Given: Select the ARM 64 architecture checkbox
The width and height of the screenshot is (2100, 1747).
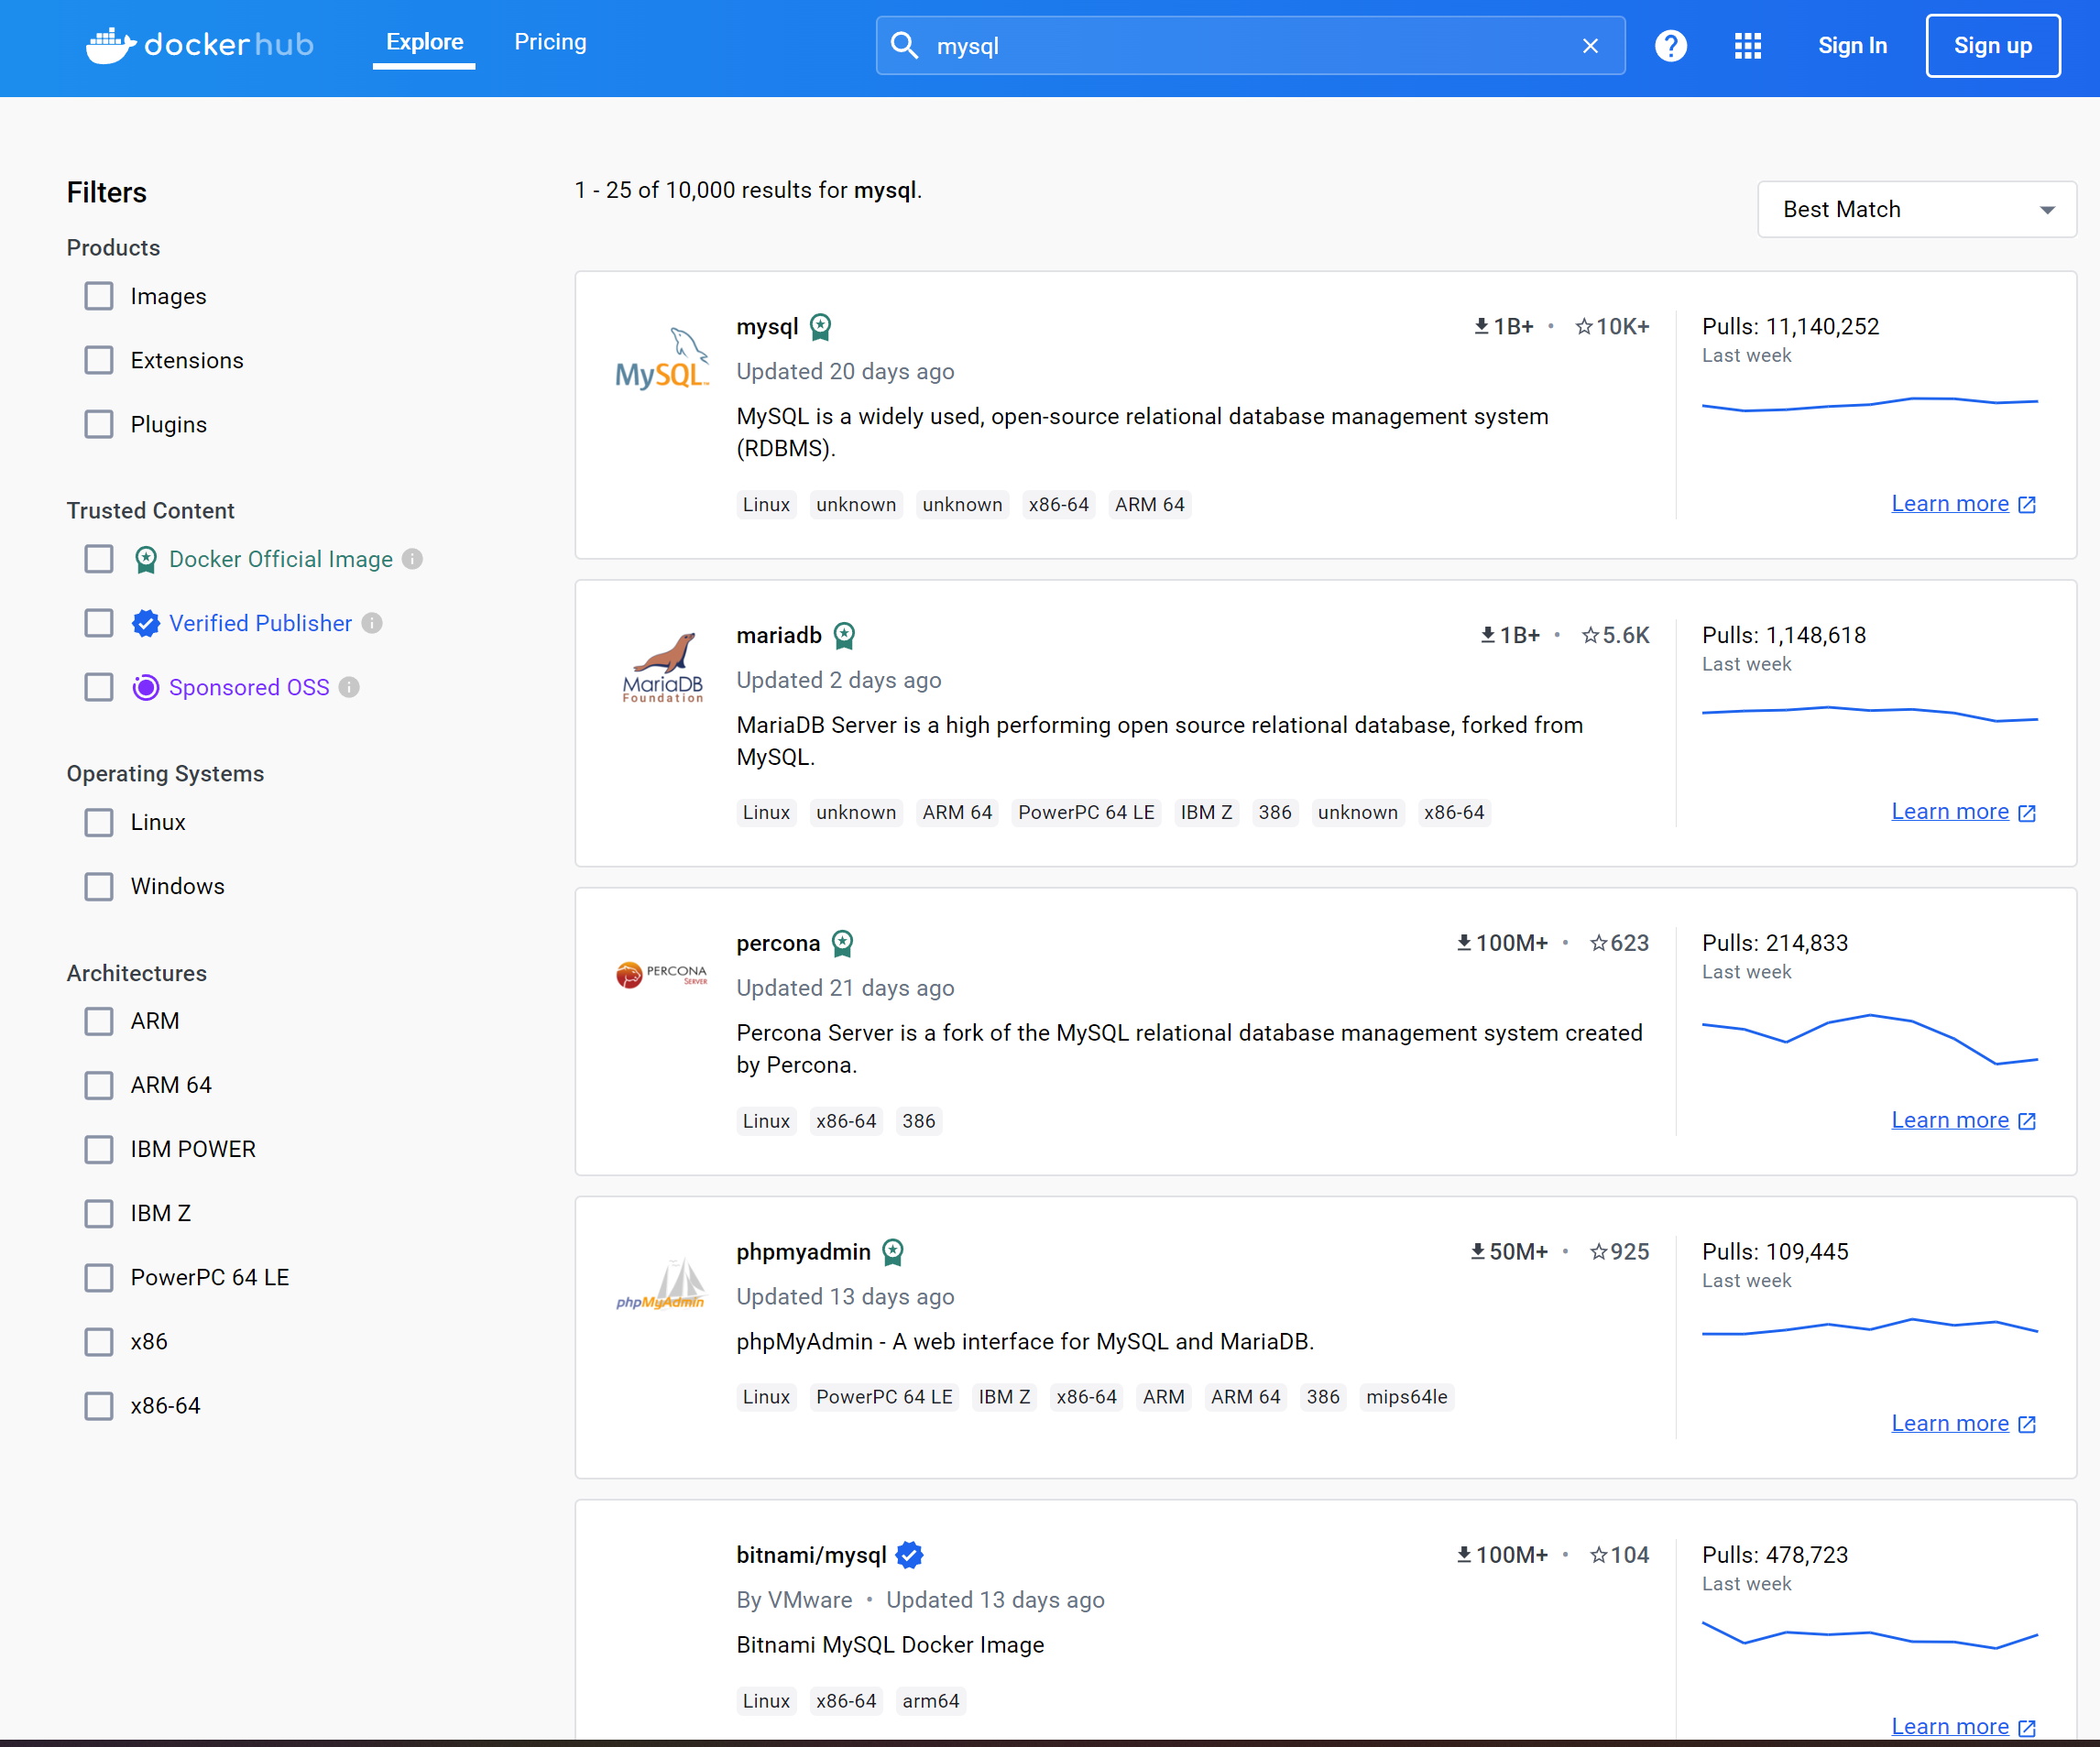Looking at the screenshot, I should (x=99, y=1085).
